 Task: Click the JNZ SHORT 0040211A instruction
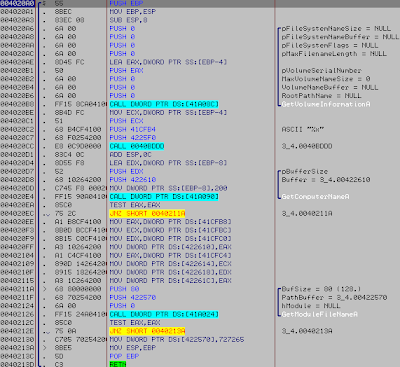(x=147, y=213)
